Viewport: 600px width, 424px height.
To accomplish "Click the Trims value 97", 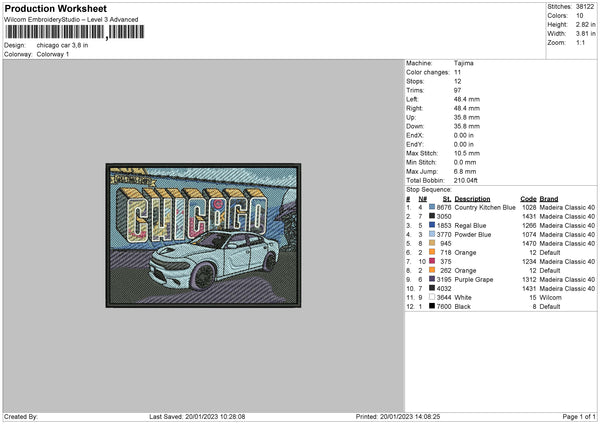I will (458, 90).
